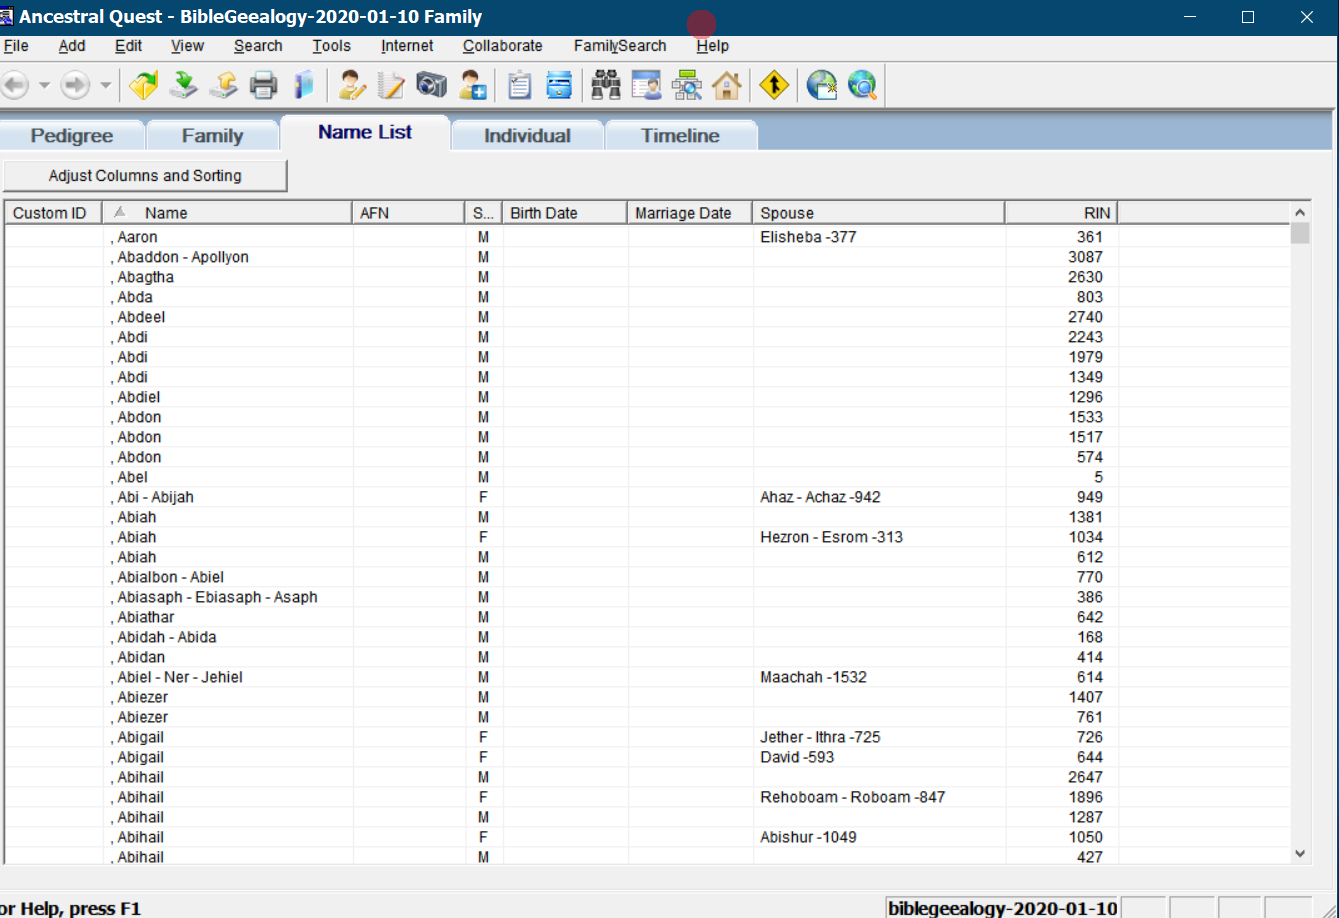Click Adjust Columns and Sorting button

tap(145, 176)
